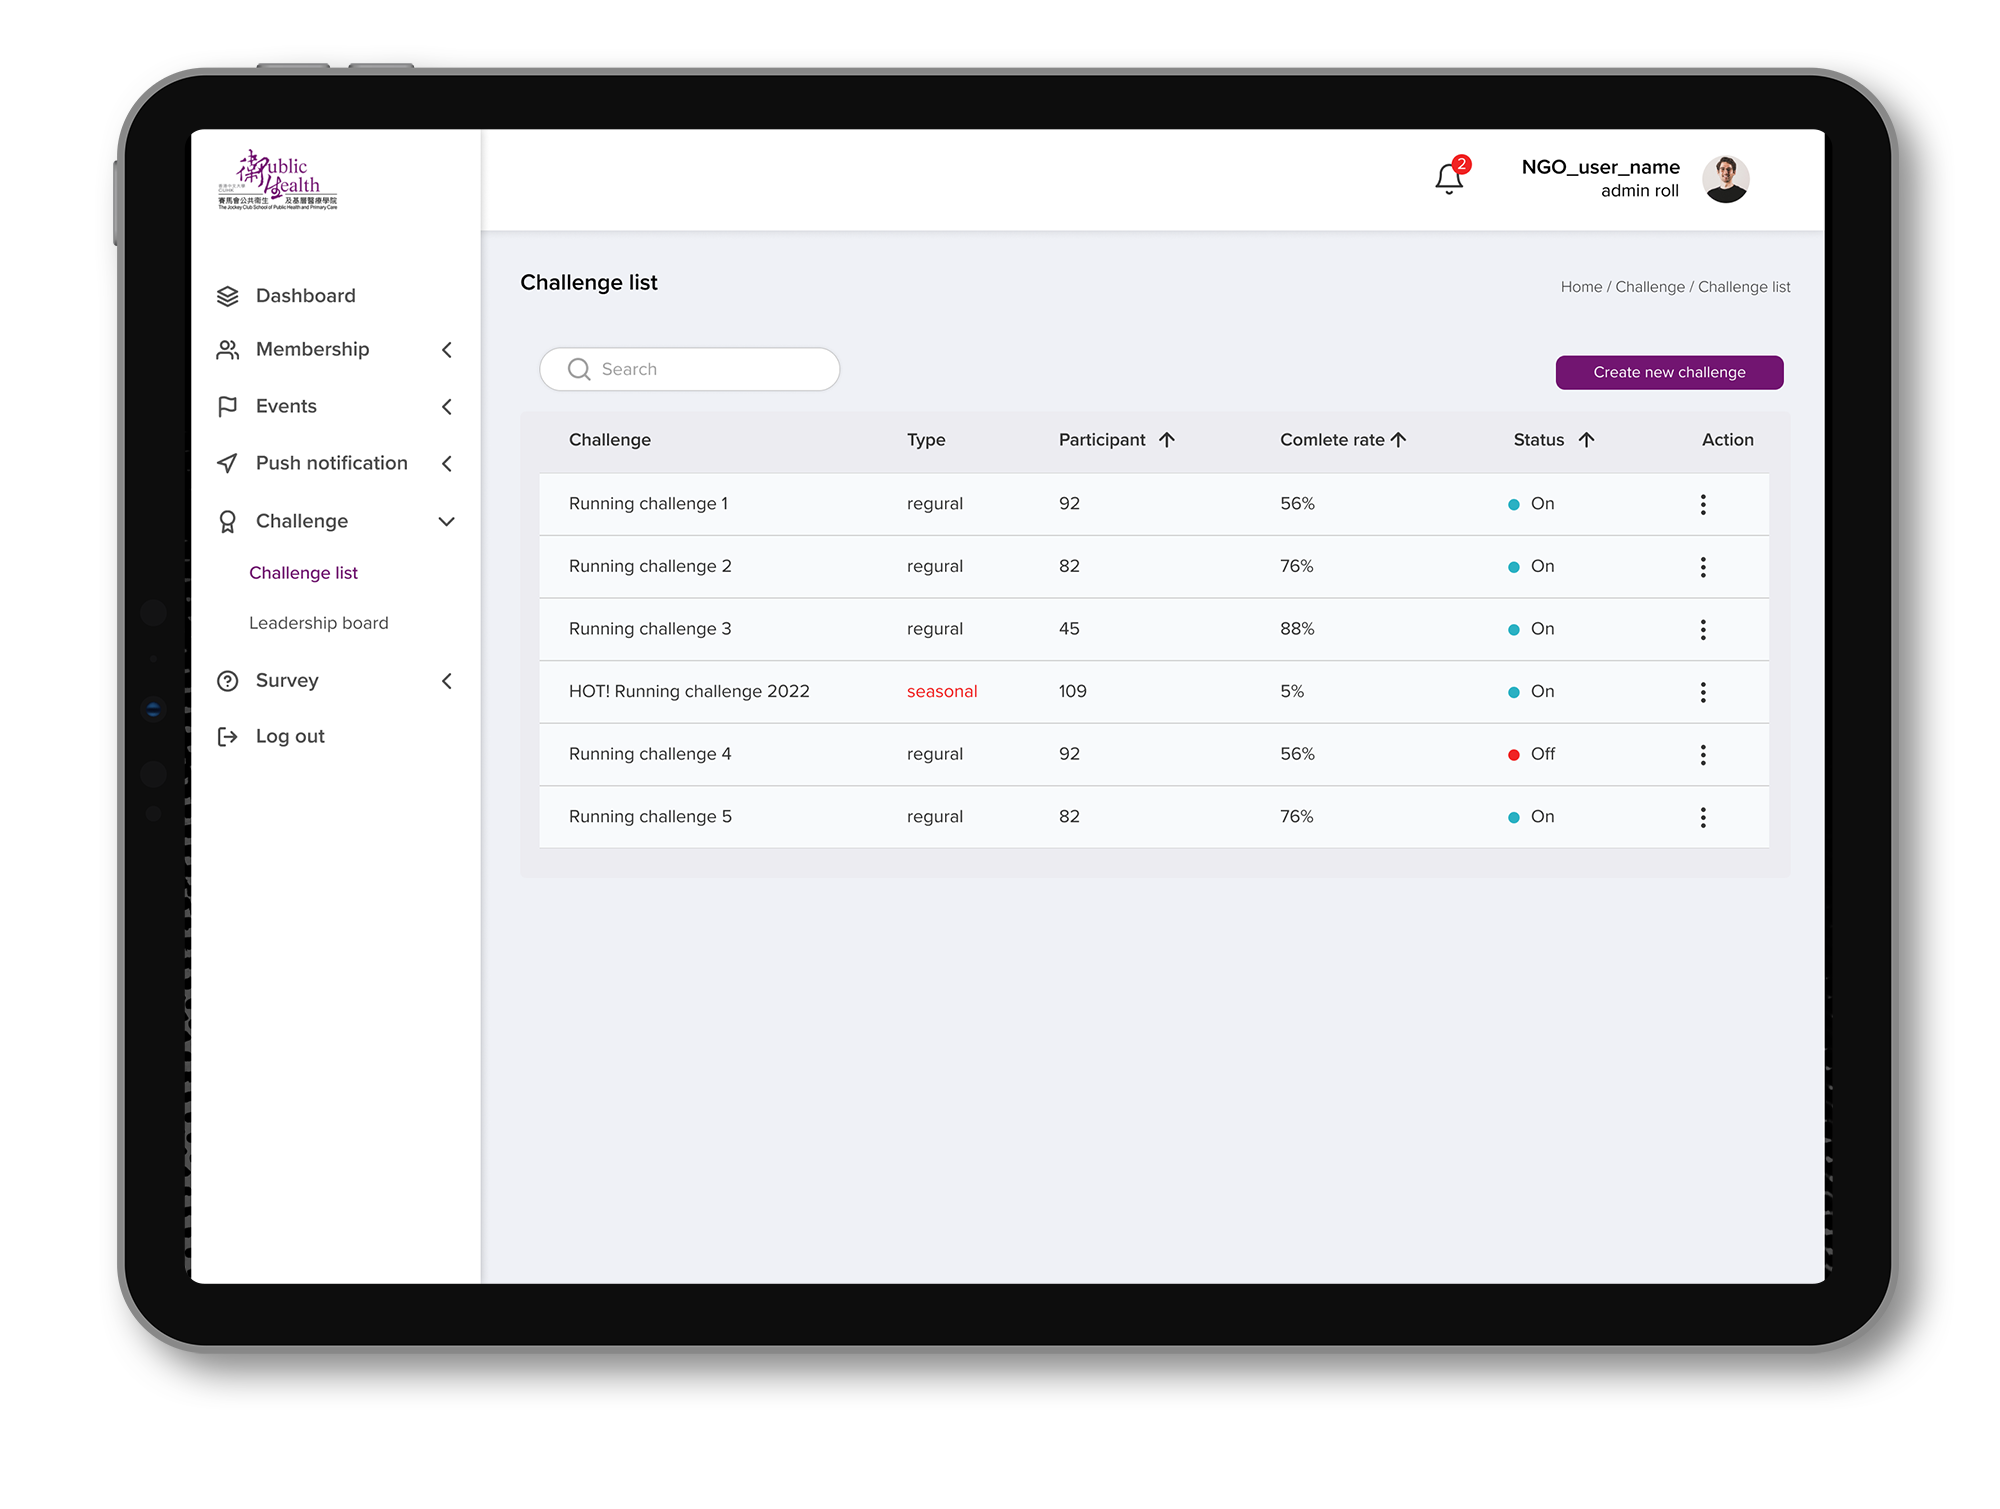This screenshot has height=1509, width=2000.
Task: Expand the Events submenu chevron
Action: (x=447, y=407)
